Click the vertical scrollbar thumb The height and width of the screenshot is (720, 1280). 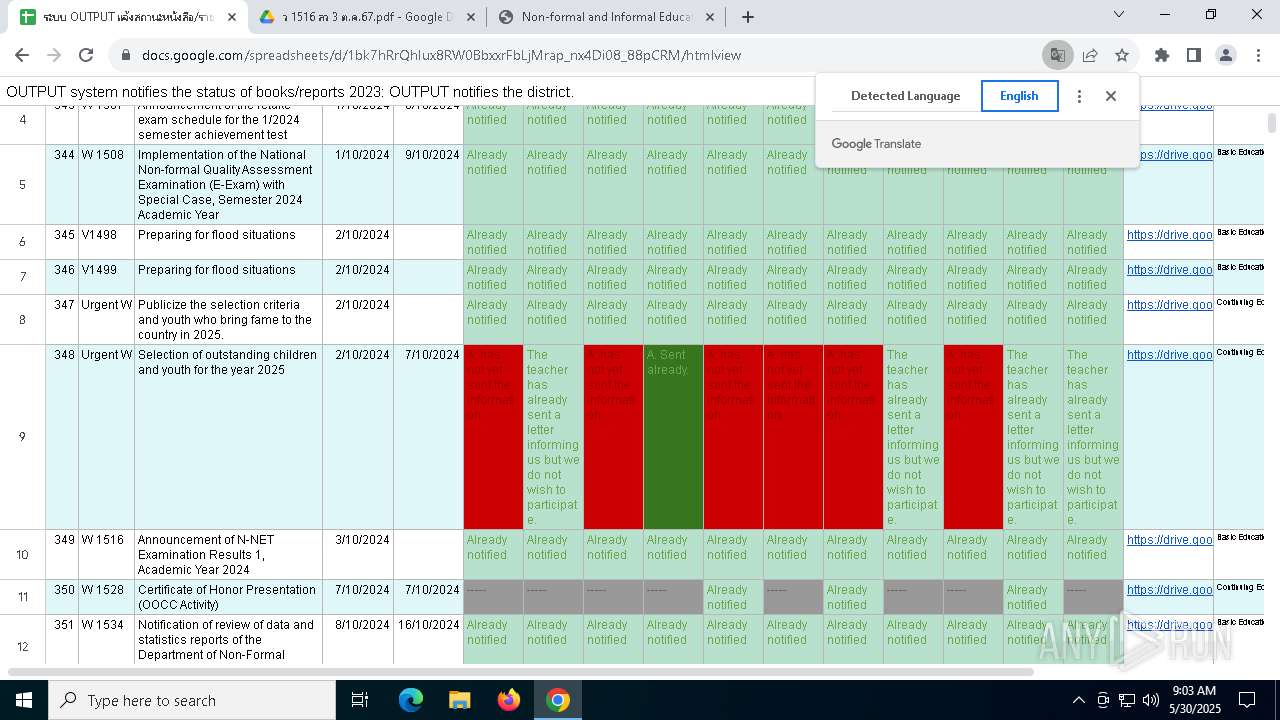click(x=1272, y=122)
